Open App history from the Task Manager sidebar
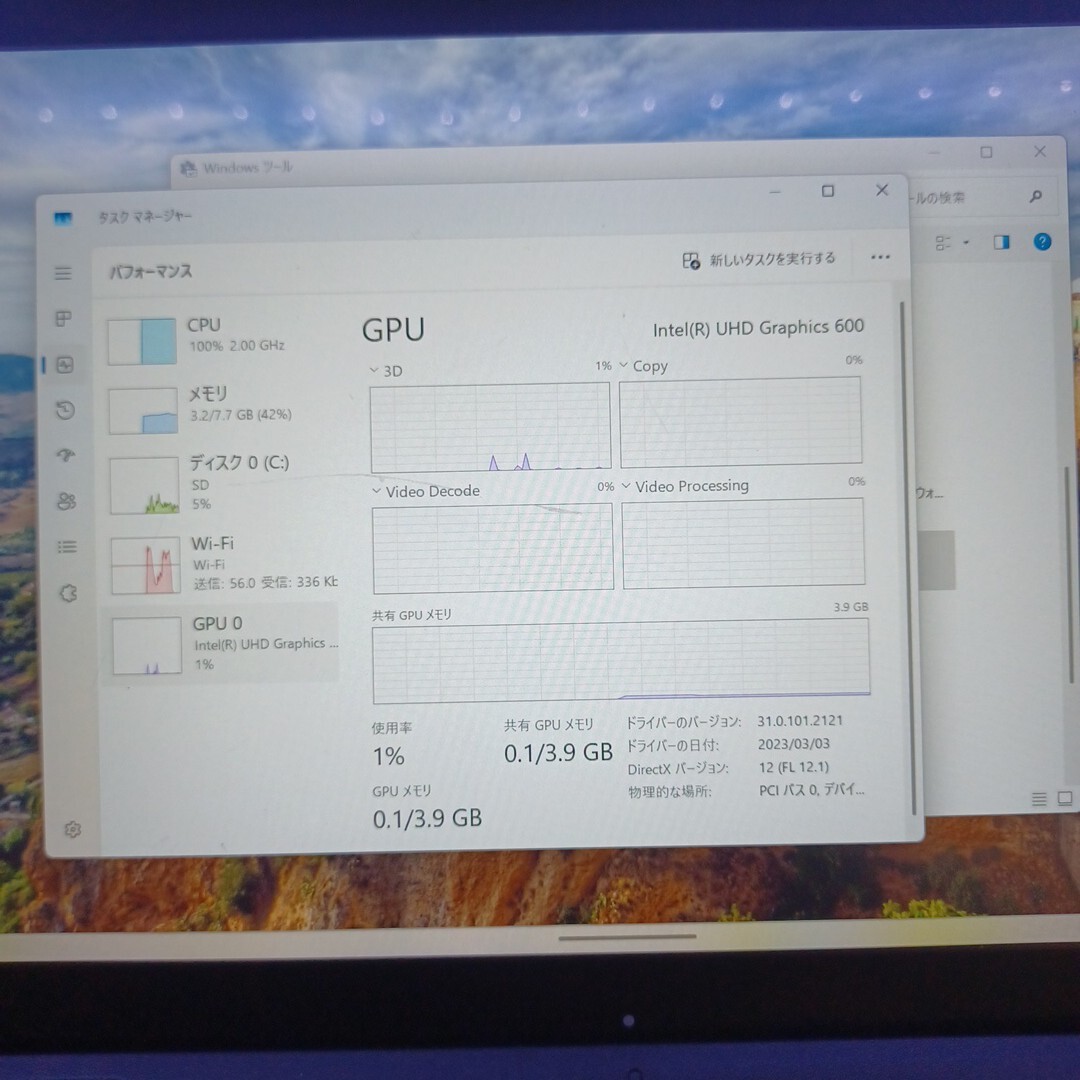 tap(65, 411)
